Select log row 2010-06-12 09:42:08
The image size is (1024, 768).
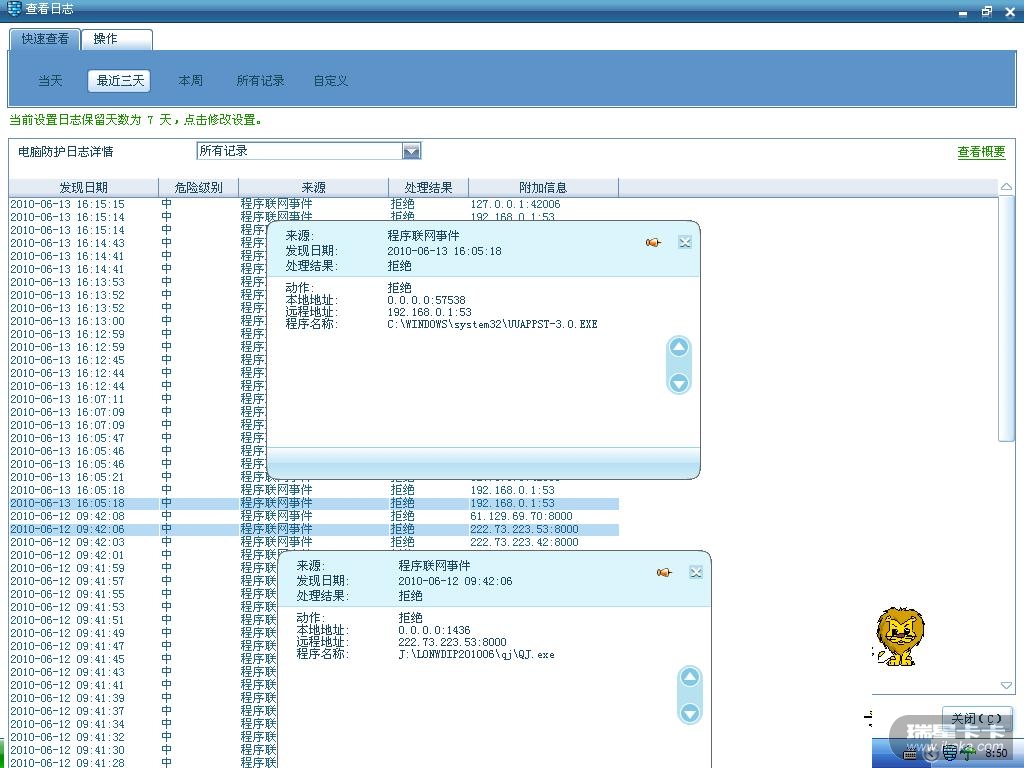click(x=313, y=516)
